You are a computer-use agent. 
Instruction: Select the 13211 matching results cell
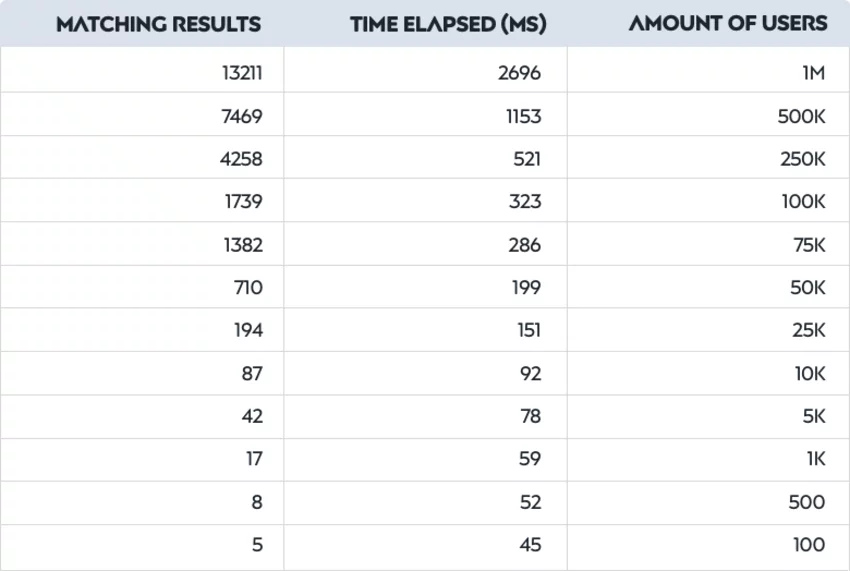click(x=142, y=70)
